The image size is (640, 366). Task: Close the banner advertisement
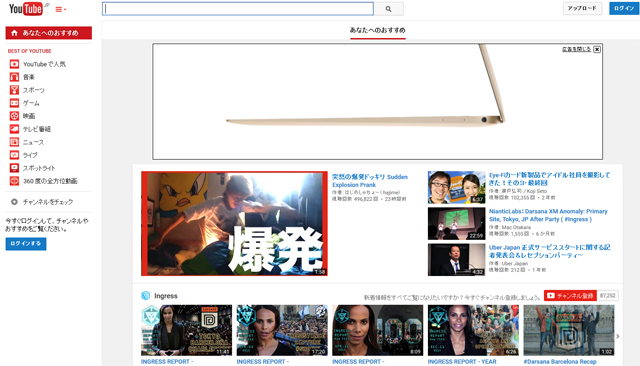click(x=597, y=49)
